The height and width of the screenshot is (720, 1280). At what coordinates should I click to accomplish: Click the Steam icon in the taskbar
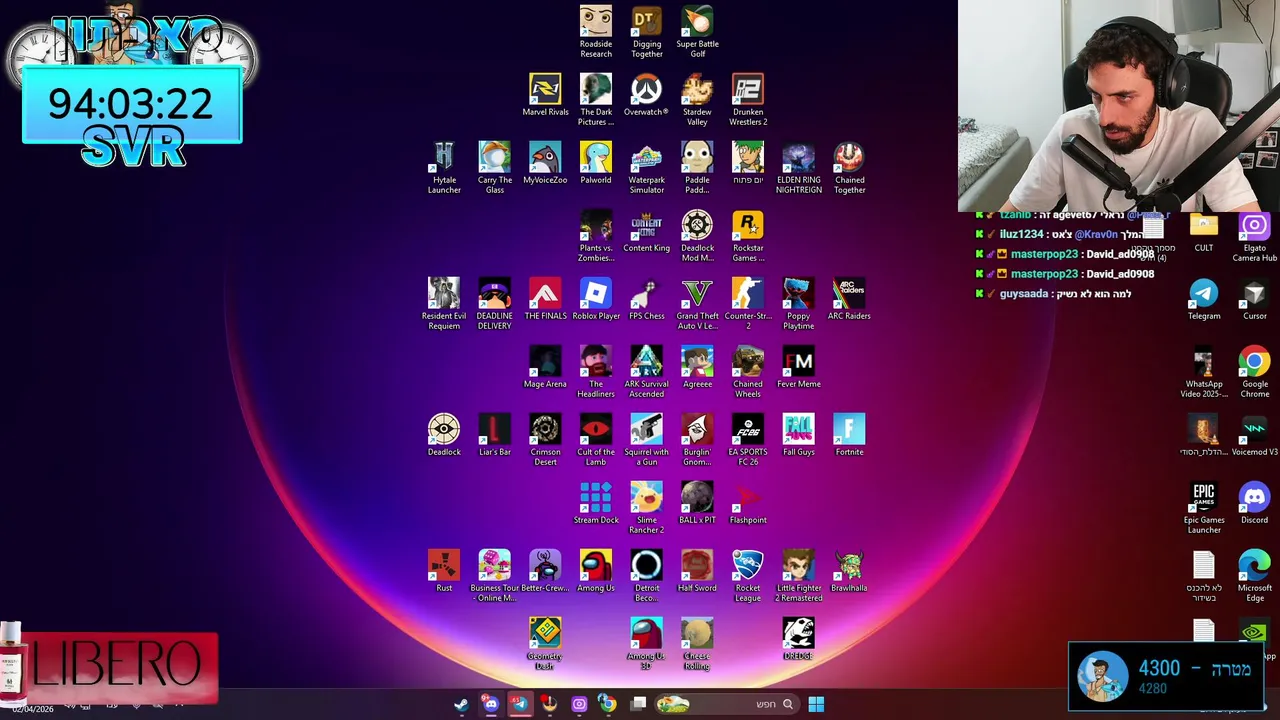tap(461, 704)
